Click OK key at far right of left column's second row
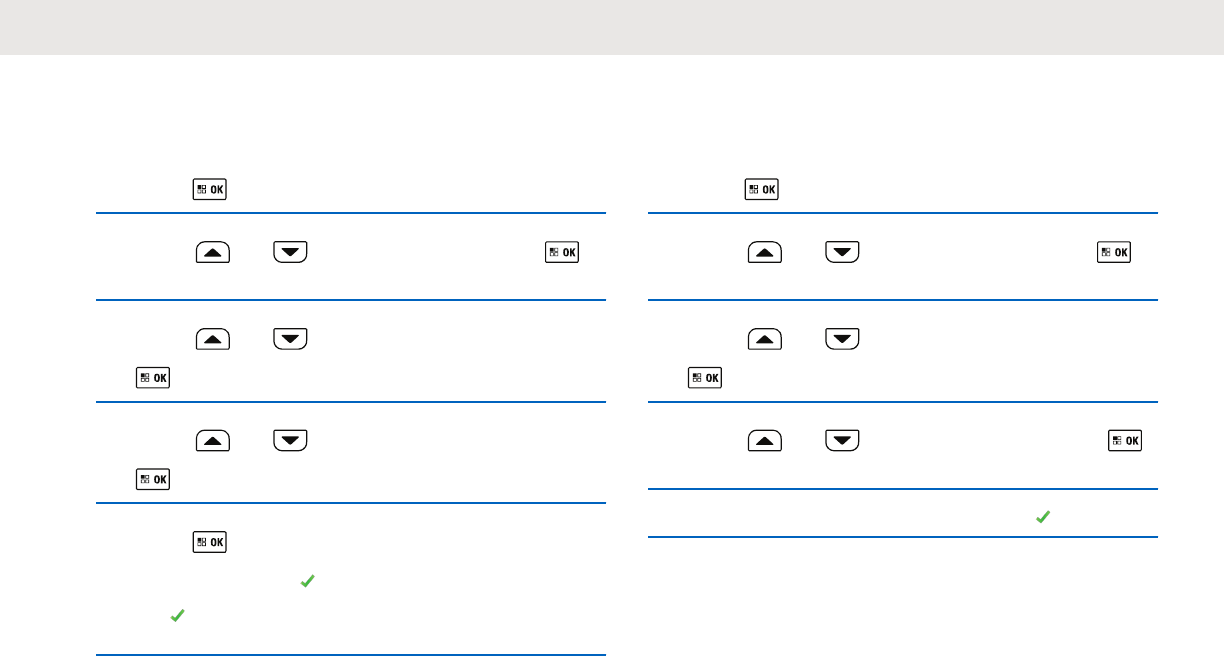 coord(562,253)
